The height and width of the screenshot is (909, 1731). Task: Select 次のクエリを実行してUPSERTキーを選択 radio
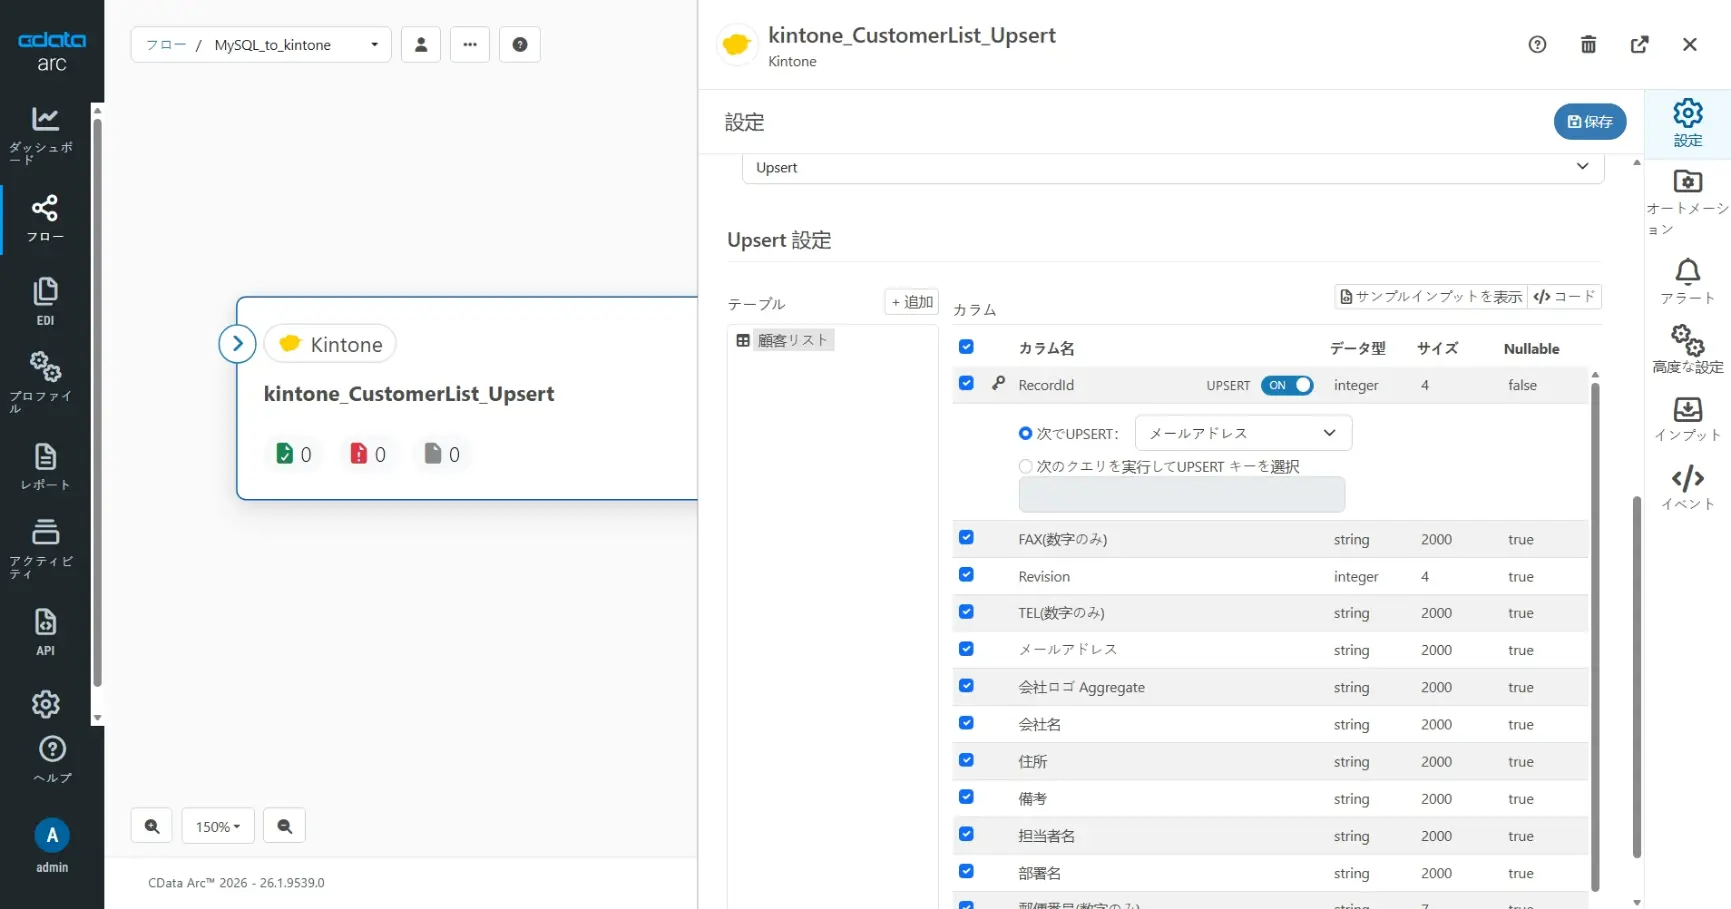[1025, 466]
